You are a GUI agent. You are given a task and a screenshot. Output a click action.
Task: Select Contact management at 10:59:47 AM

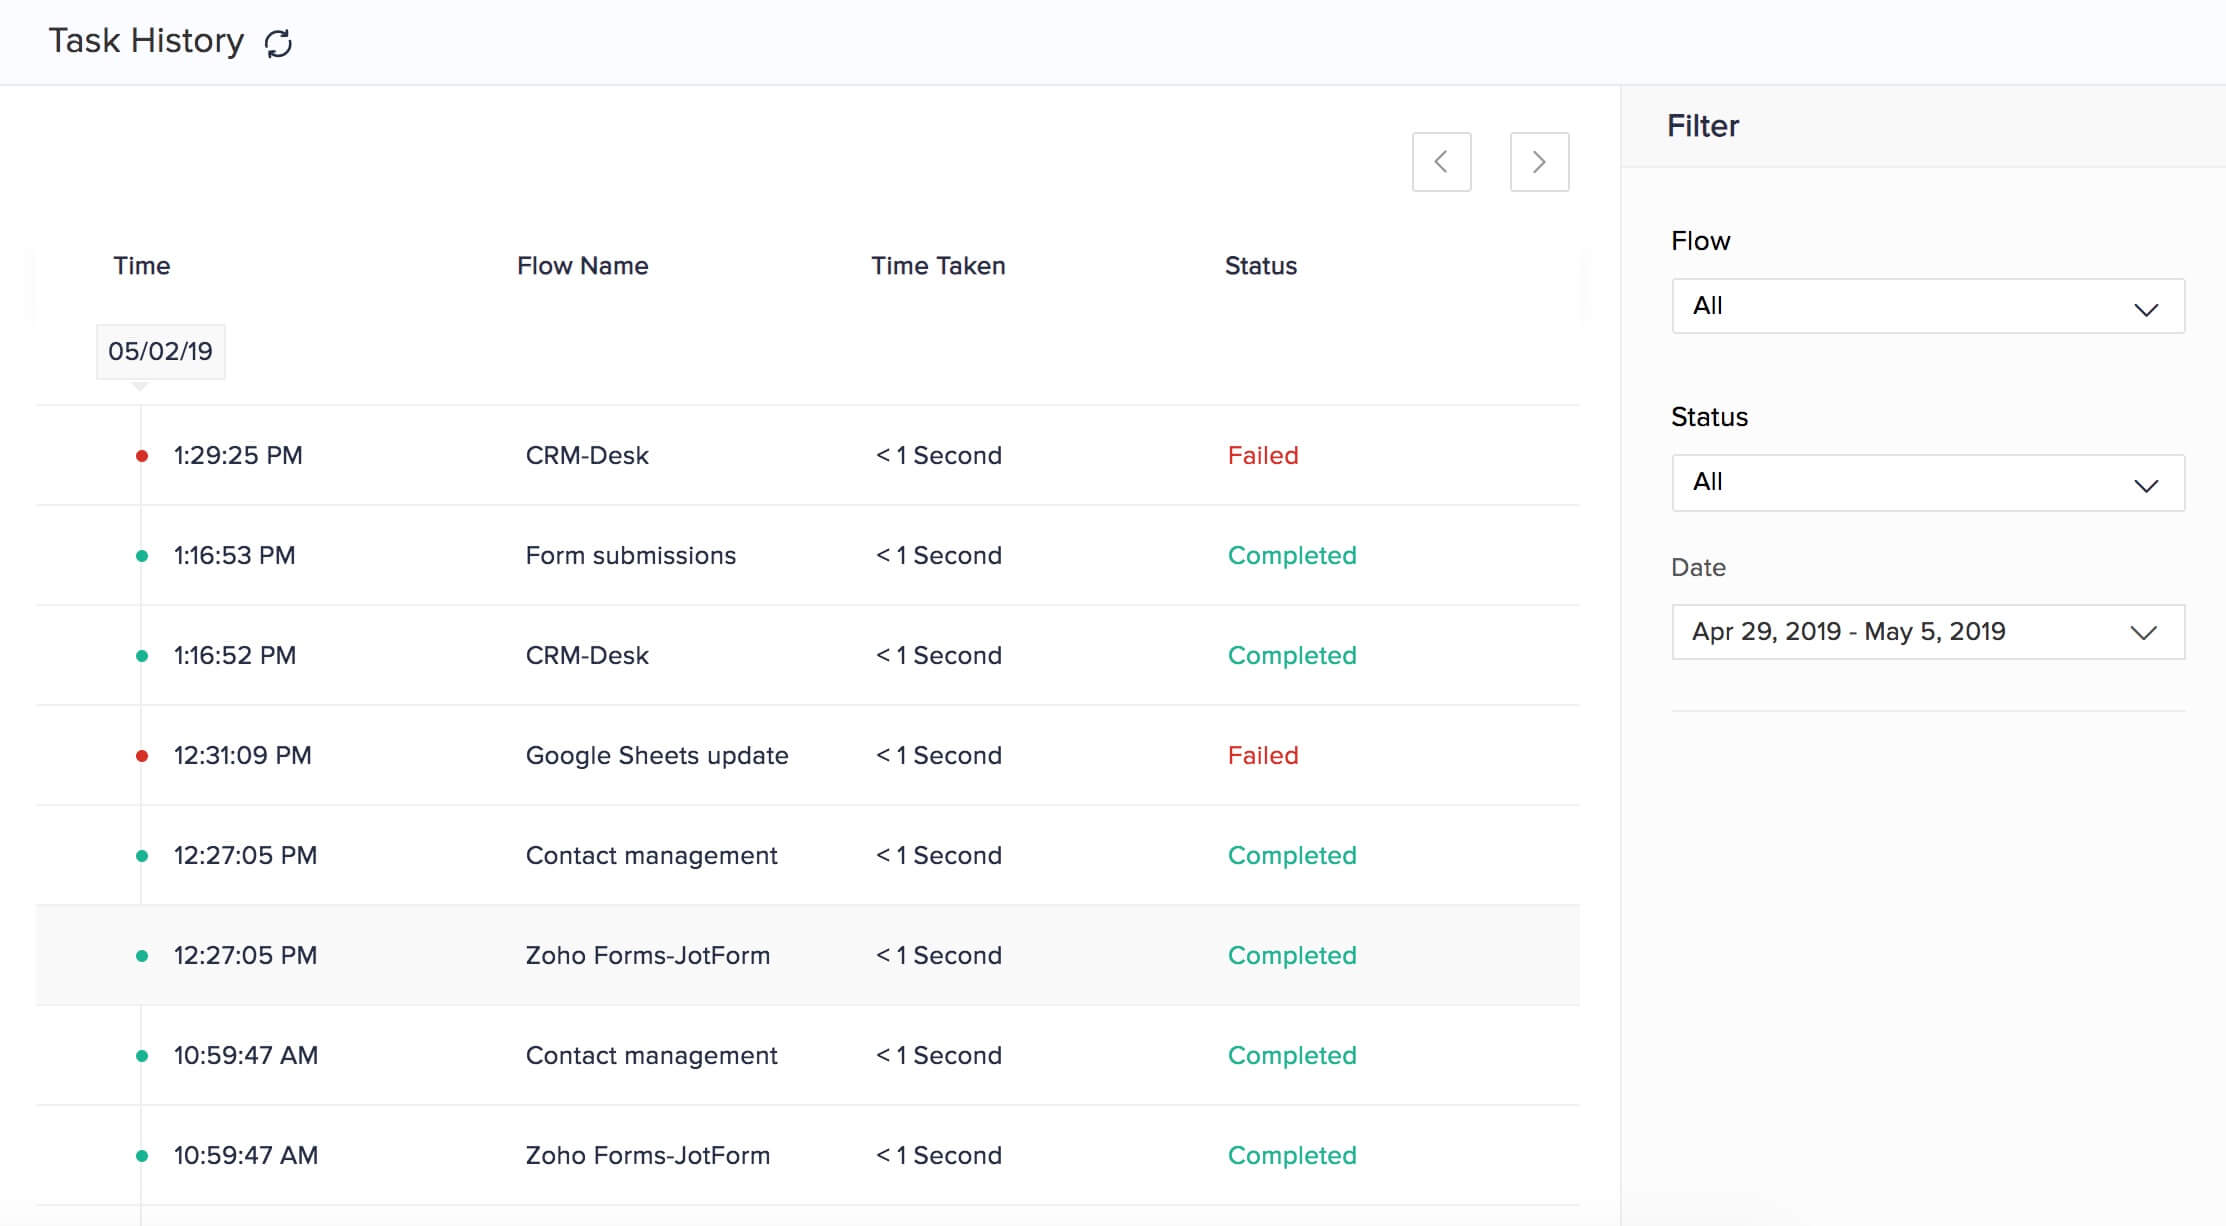[651, 1055]
